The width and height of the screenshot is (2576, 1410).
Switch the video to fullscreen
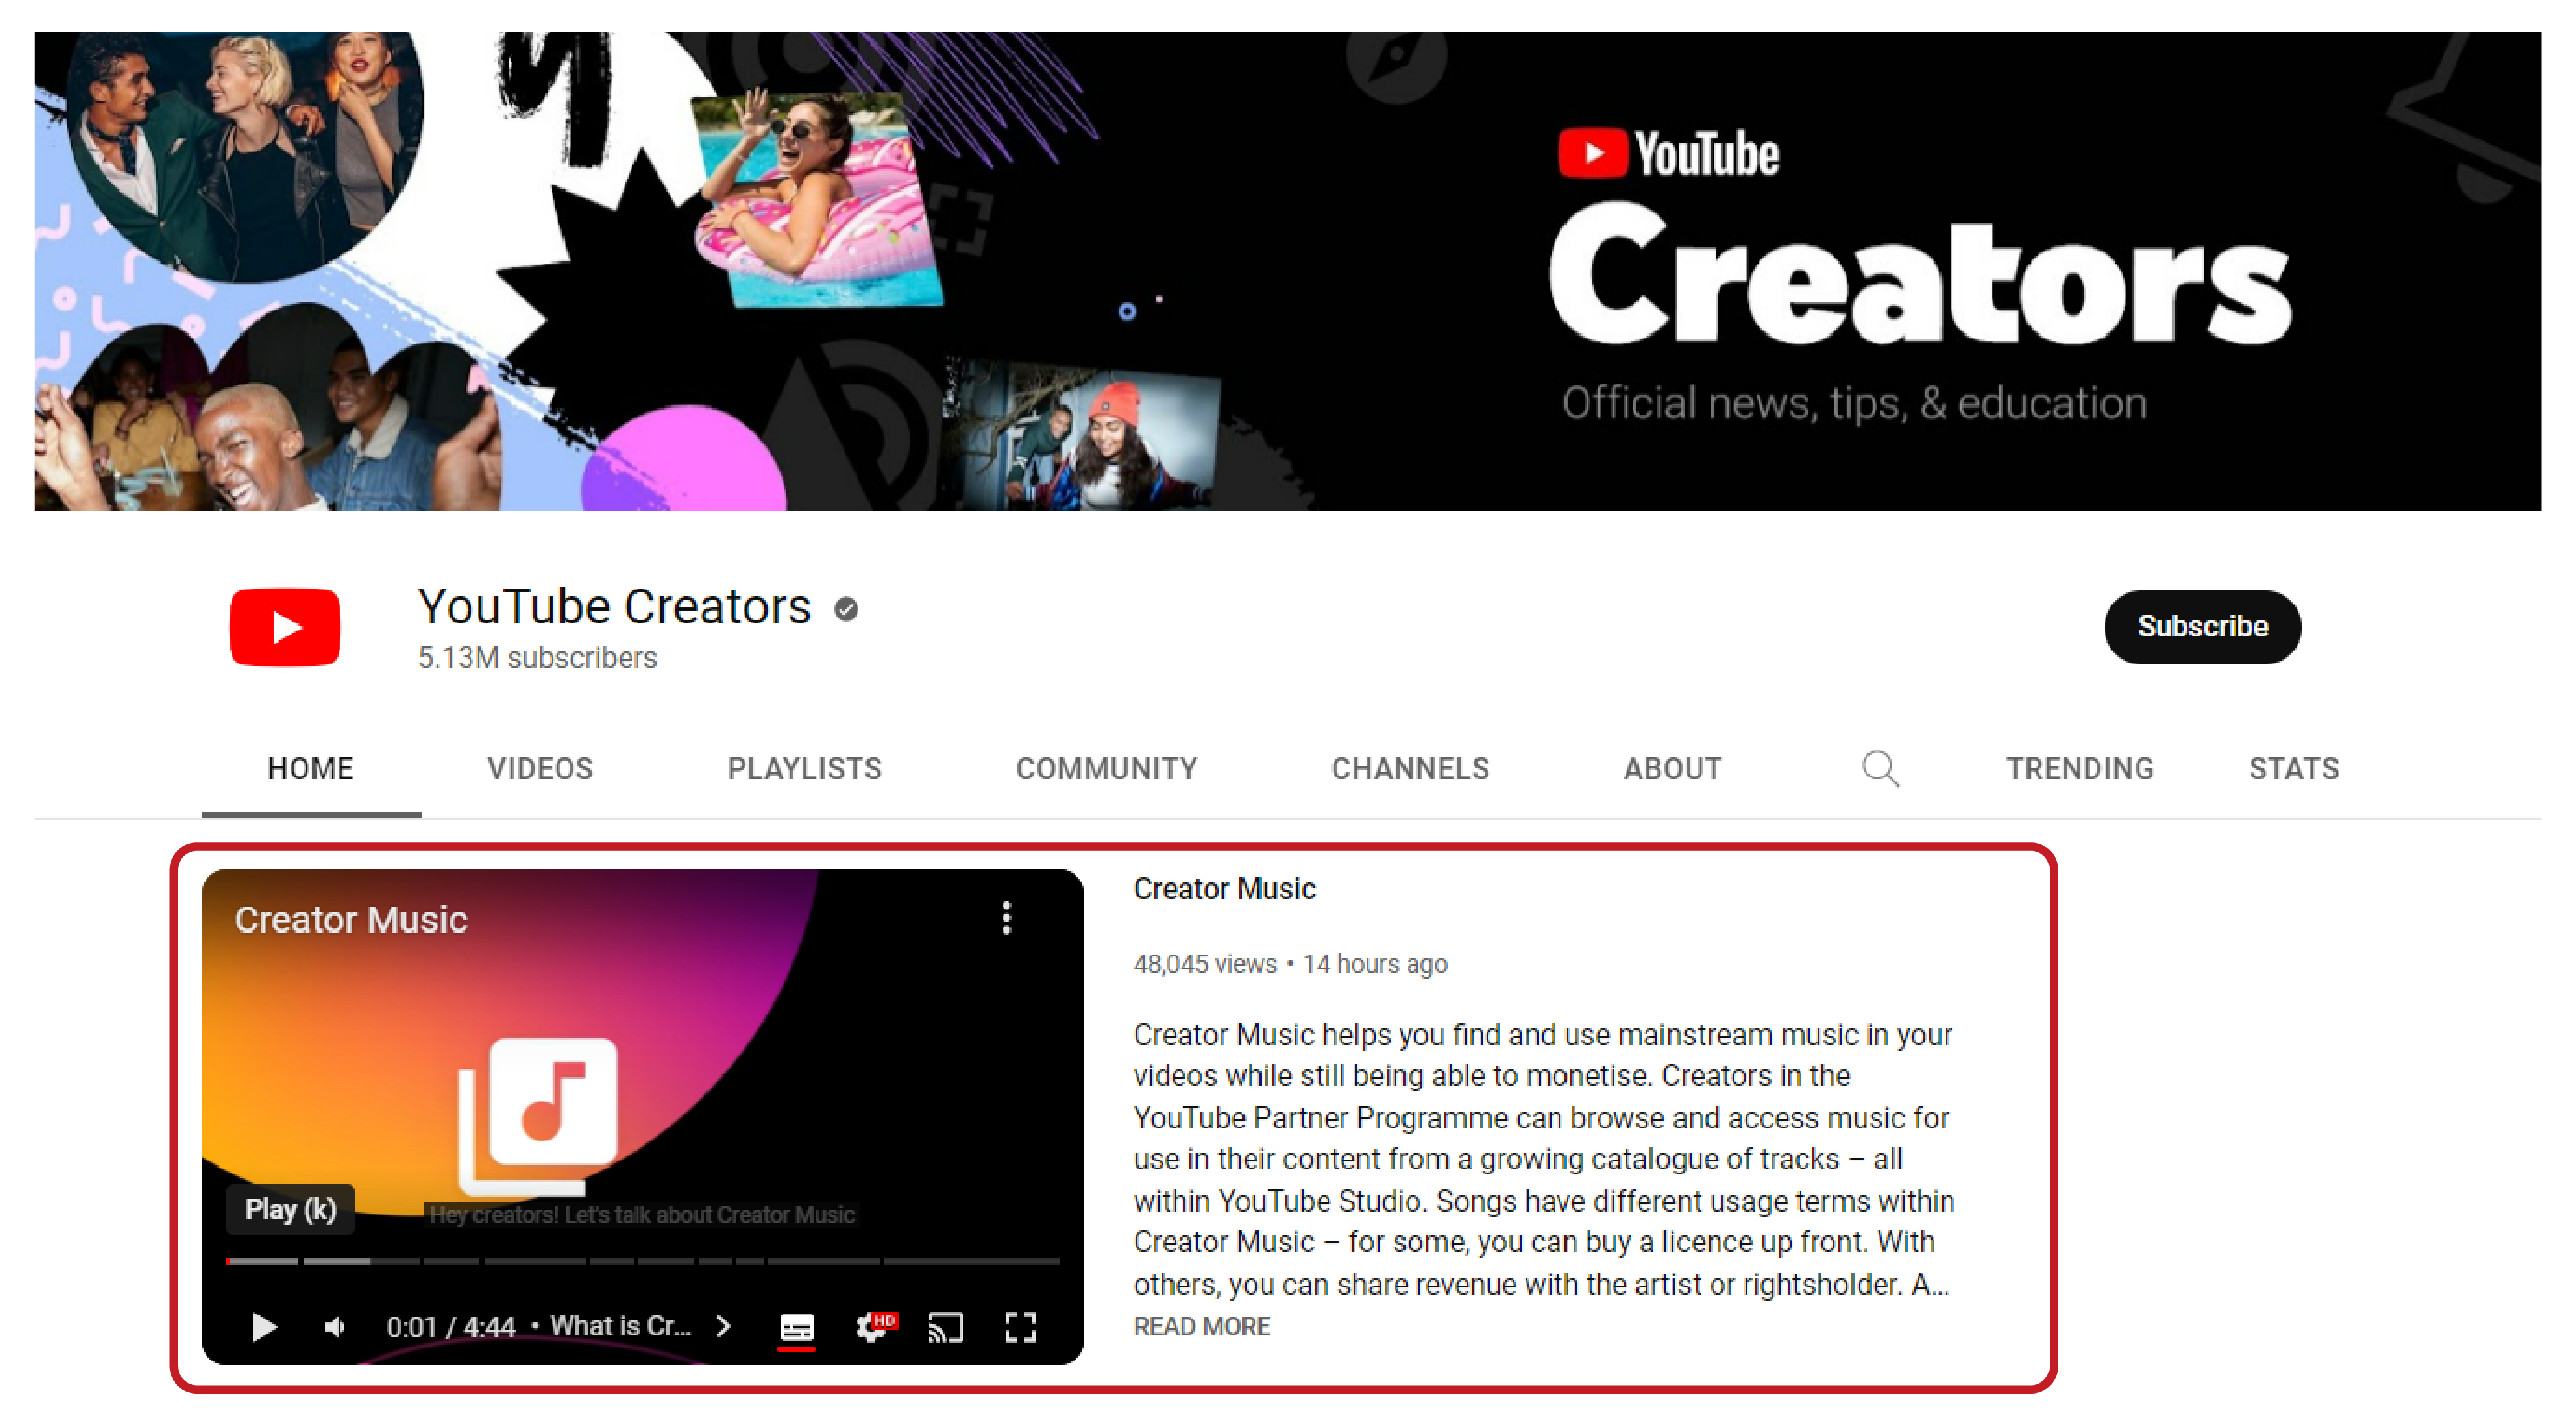(x=1021, y=1327)
